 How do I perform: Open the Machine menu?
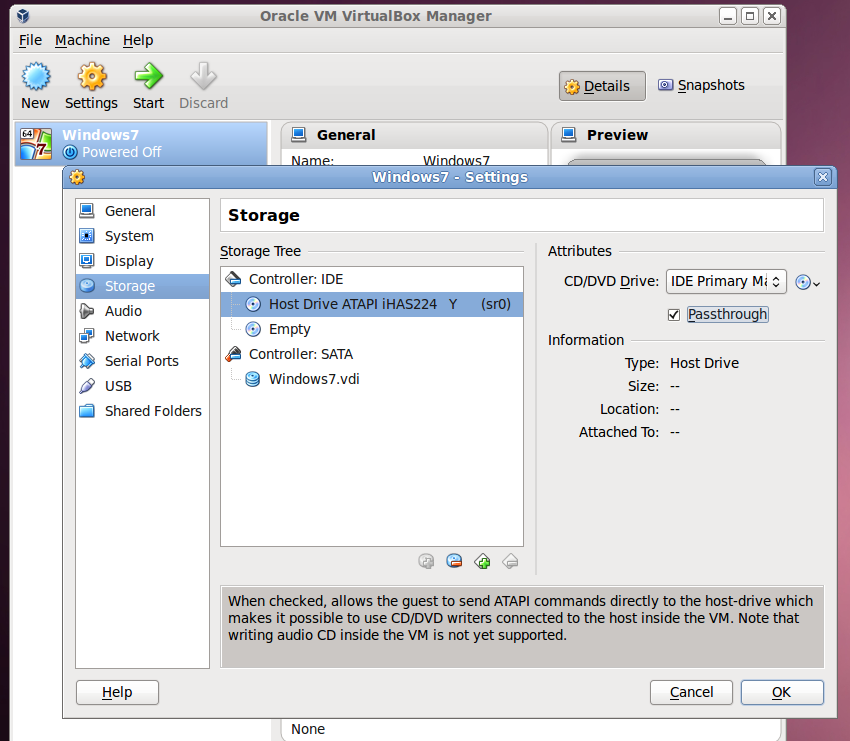tap(82, 40)
